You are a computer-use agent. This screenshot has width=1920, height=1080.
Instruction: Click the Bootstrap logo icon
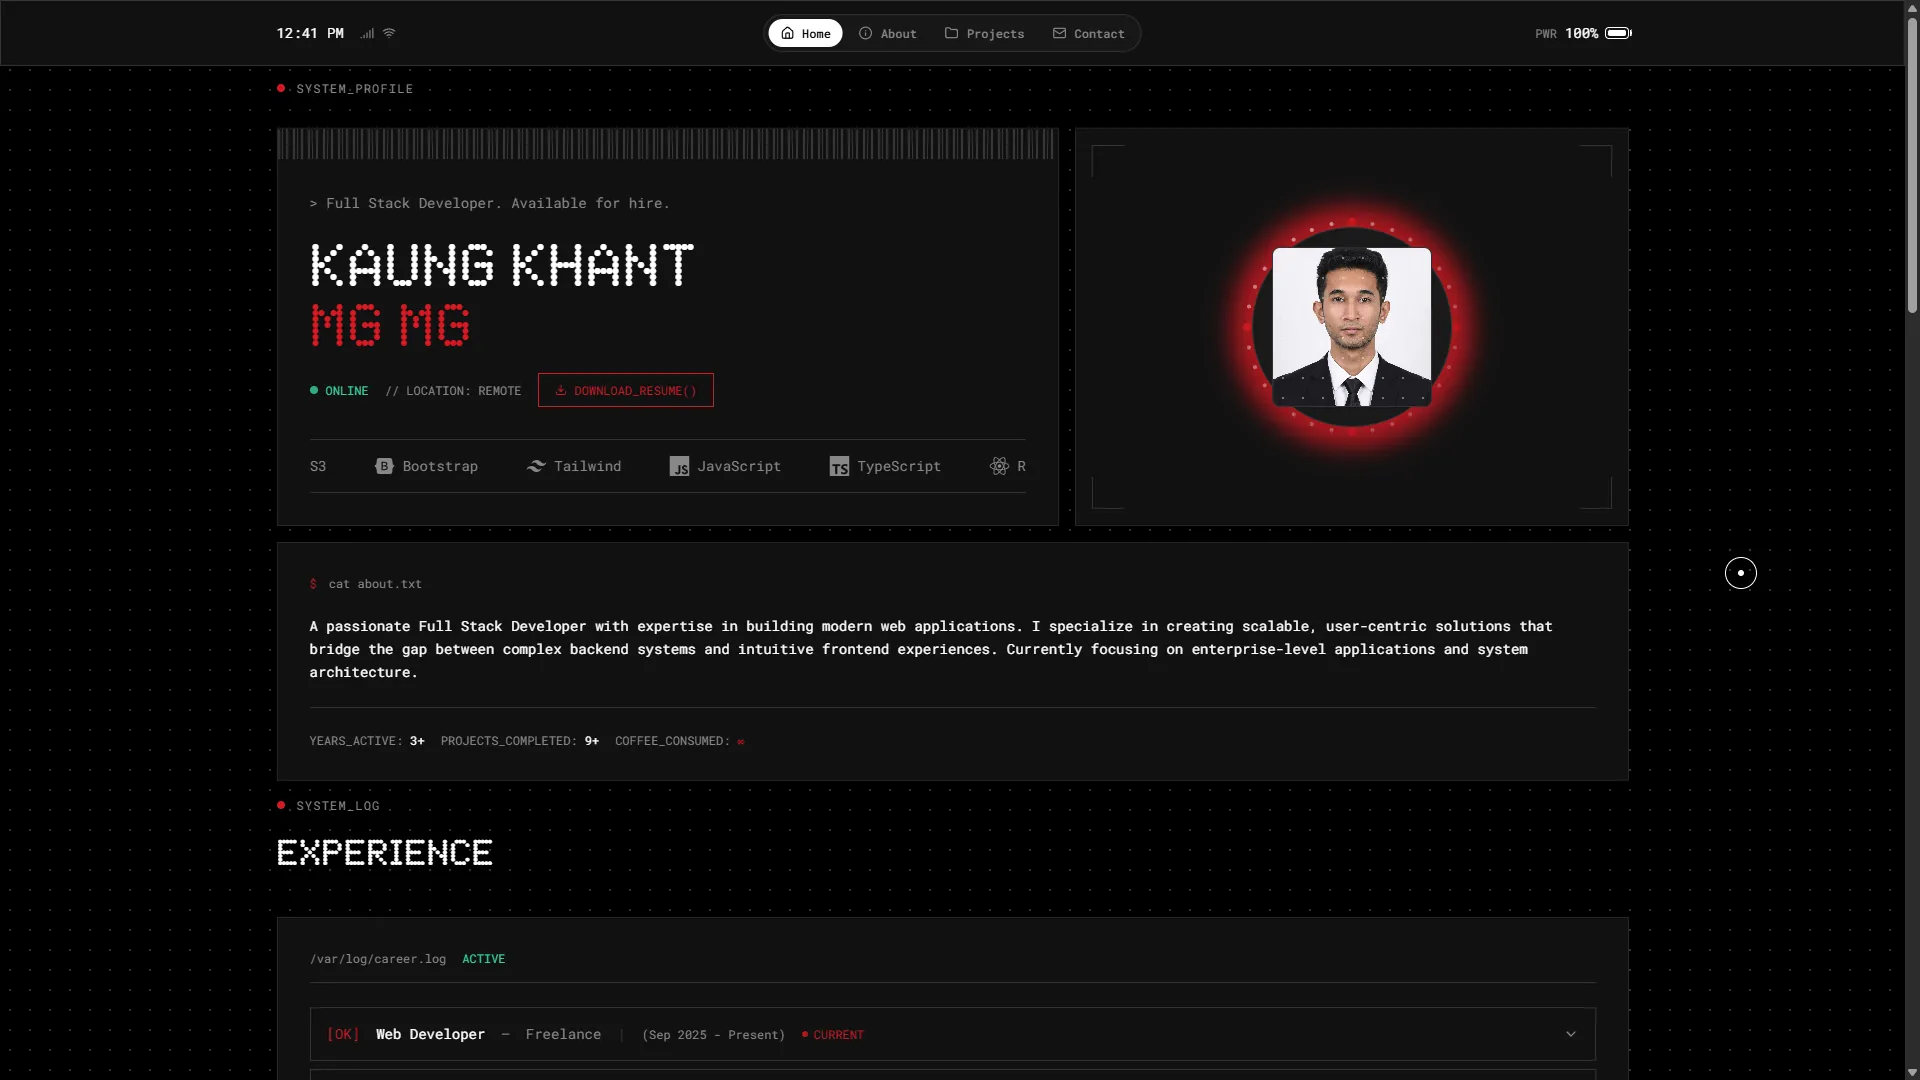384,466
